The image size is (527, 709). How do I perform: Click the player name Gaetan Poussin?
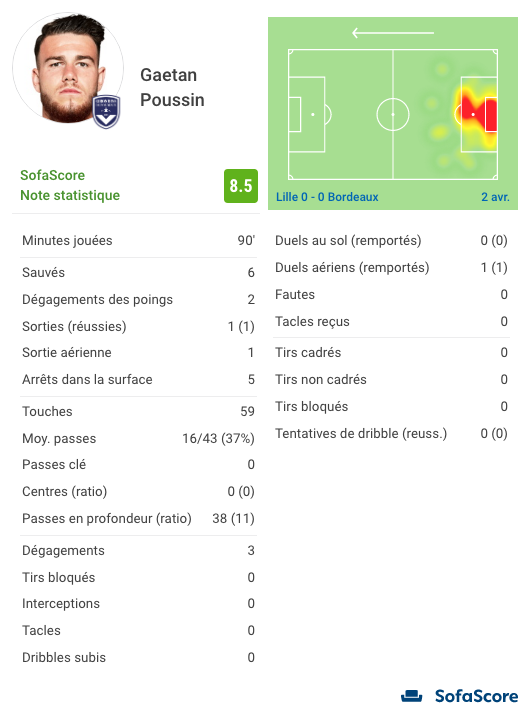(172, 87)
